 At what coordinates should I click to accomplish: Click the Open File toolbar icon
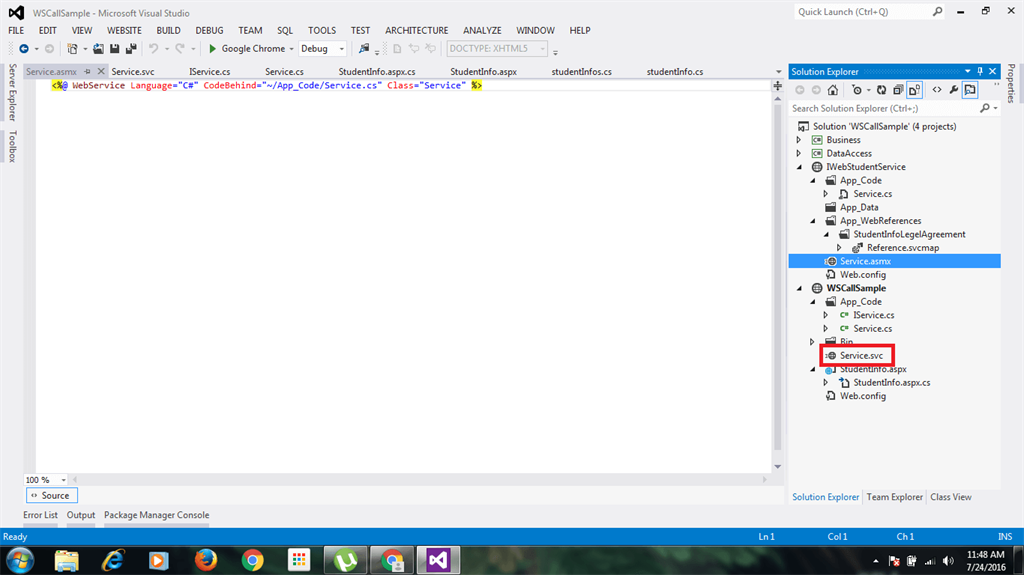pos(98,48)
